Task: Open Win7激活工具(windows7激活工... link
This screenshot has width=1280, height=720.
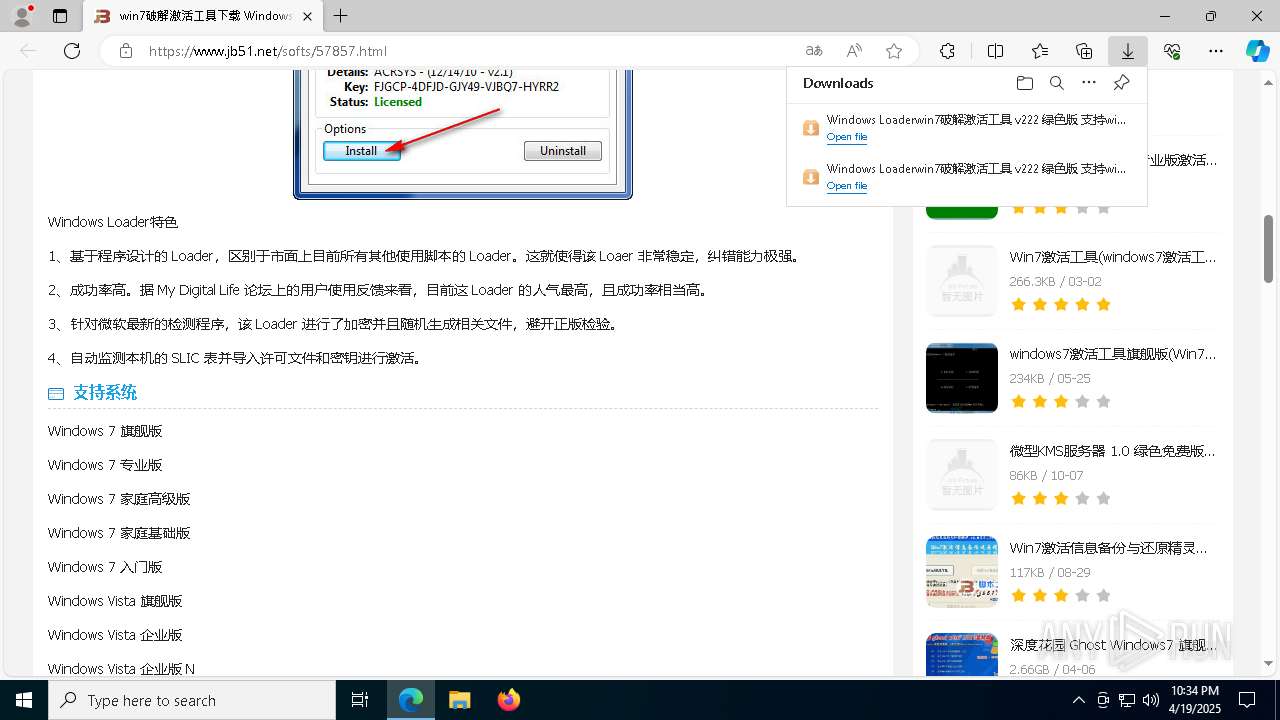Action: coord(1113,257)
